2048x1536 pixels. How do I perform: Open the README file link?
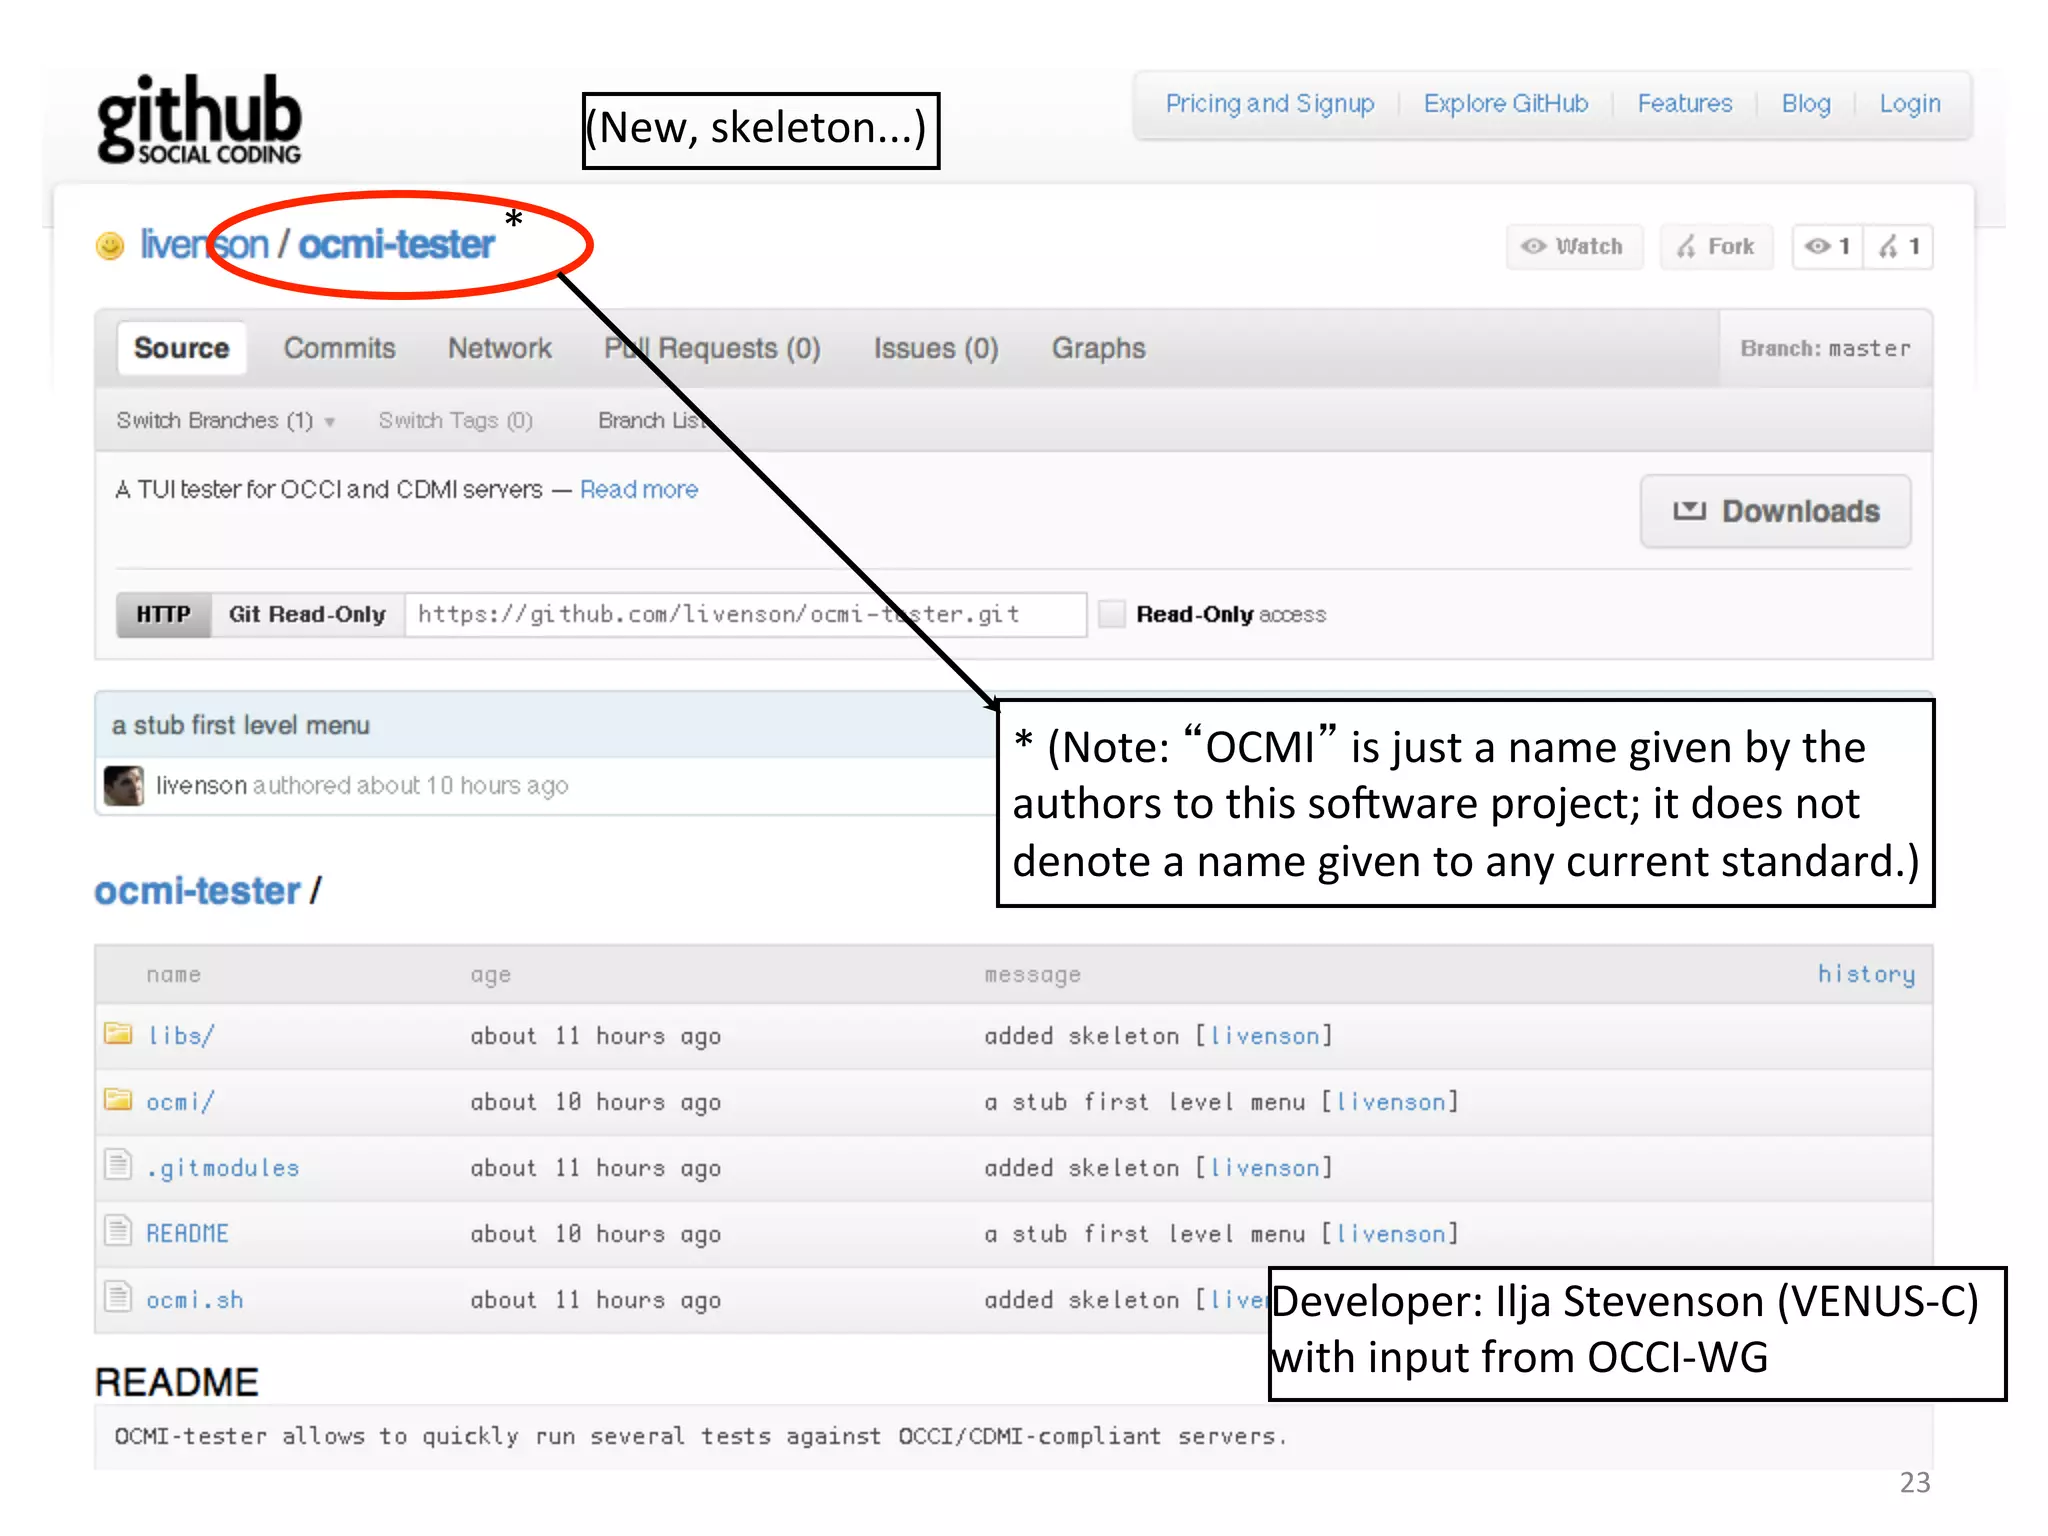click(188, 1234)
